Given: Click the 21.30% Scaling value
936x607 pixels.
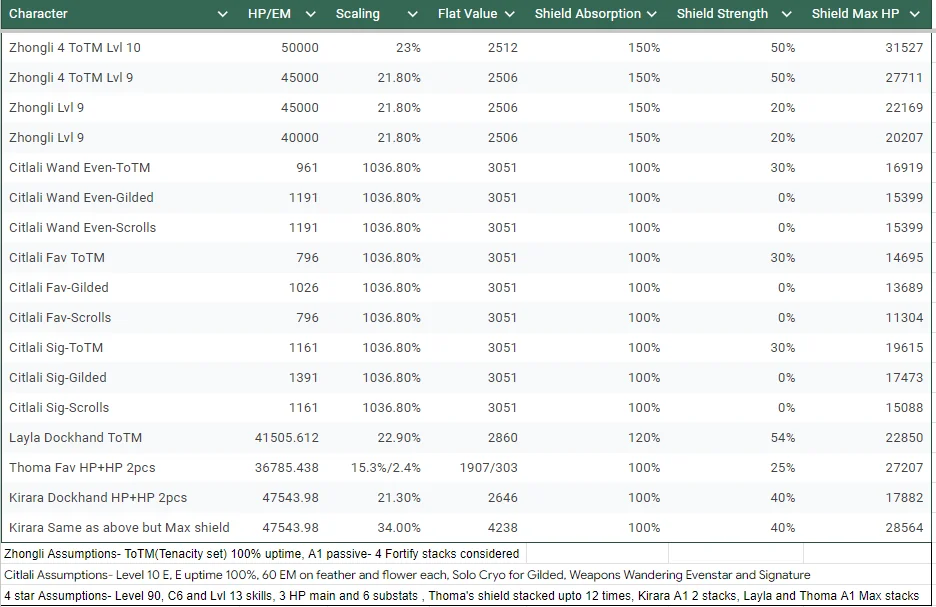Looking at the screenshot, I should pos(399,498).
